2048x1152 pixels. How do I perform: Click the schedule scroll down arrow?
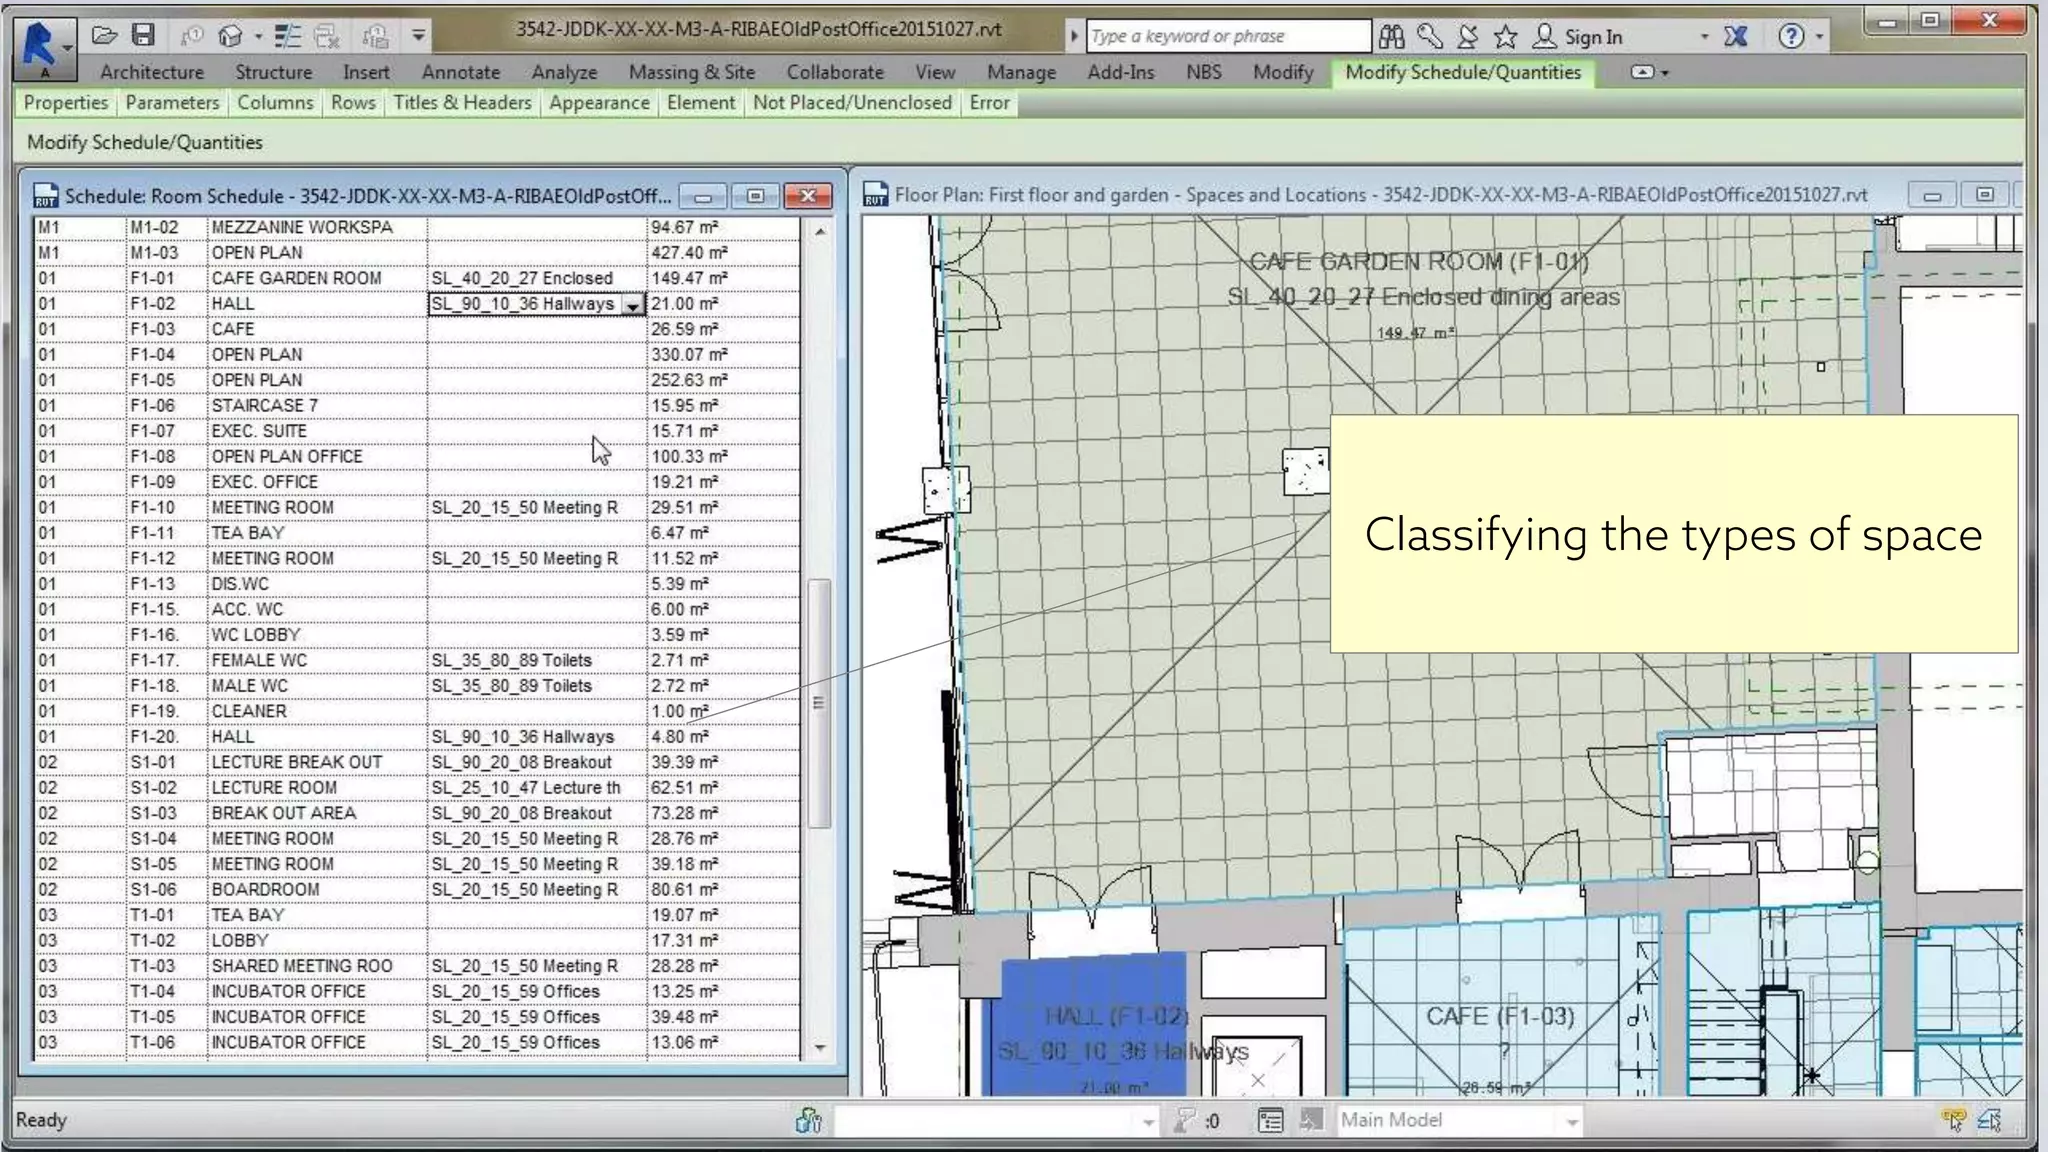pos(820,1047)
